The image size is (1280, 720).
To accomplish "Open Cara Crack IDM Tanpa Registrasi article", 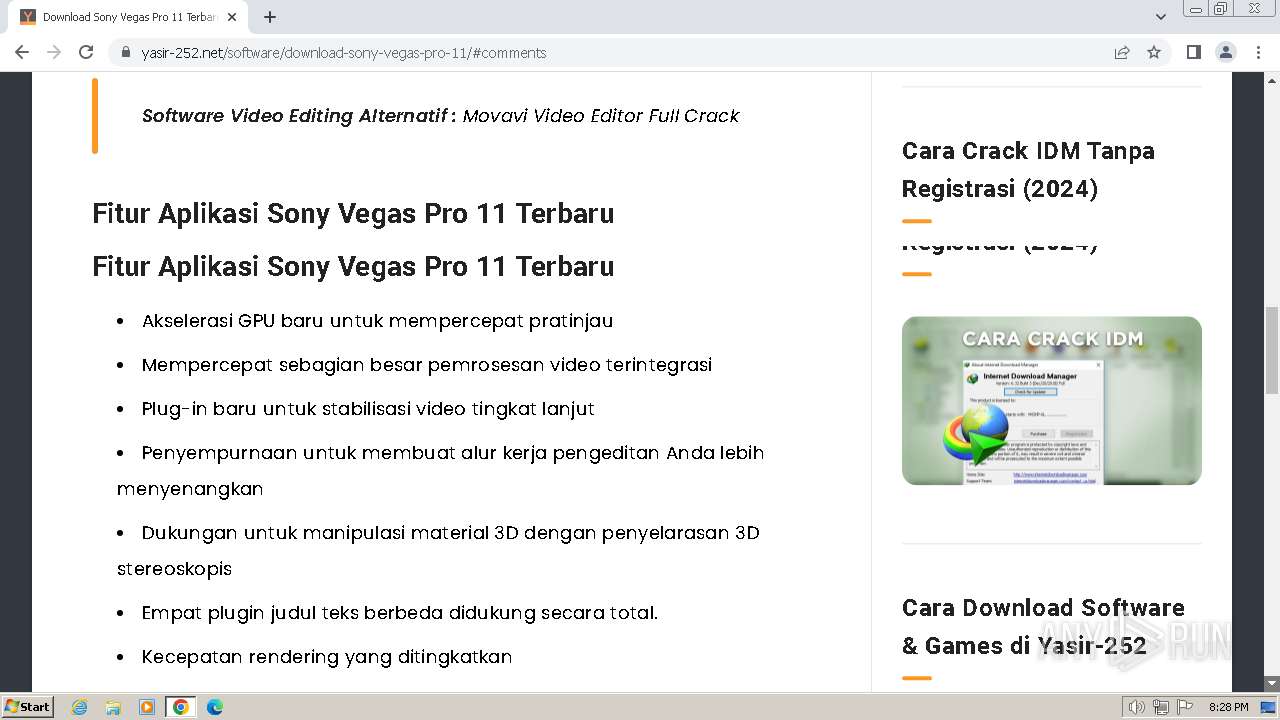I will click(x=1028, y=170).
